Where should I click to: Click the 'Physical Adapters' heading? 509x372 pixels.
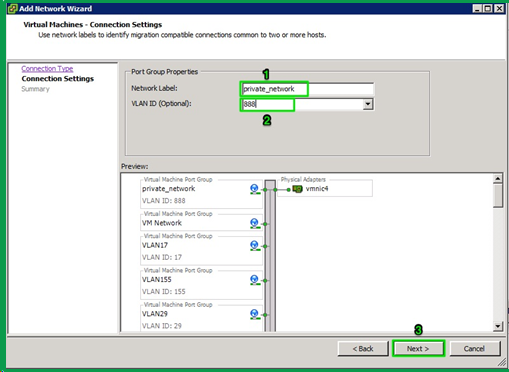303,179
